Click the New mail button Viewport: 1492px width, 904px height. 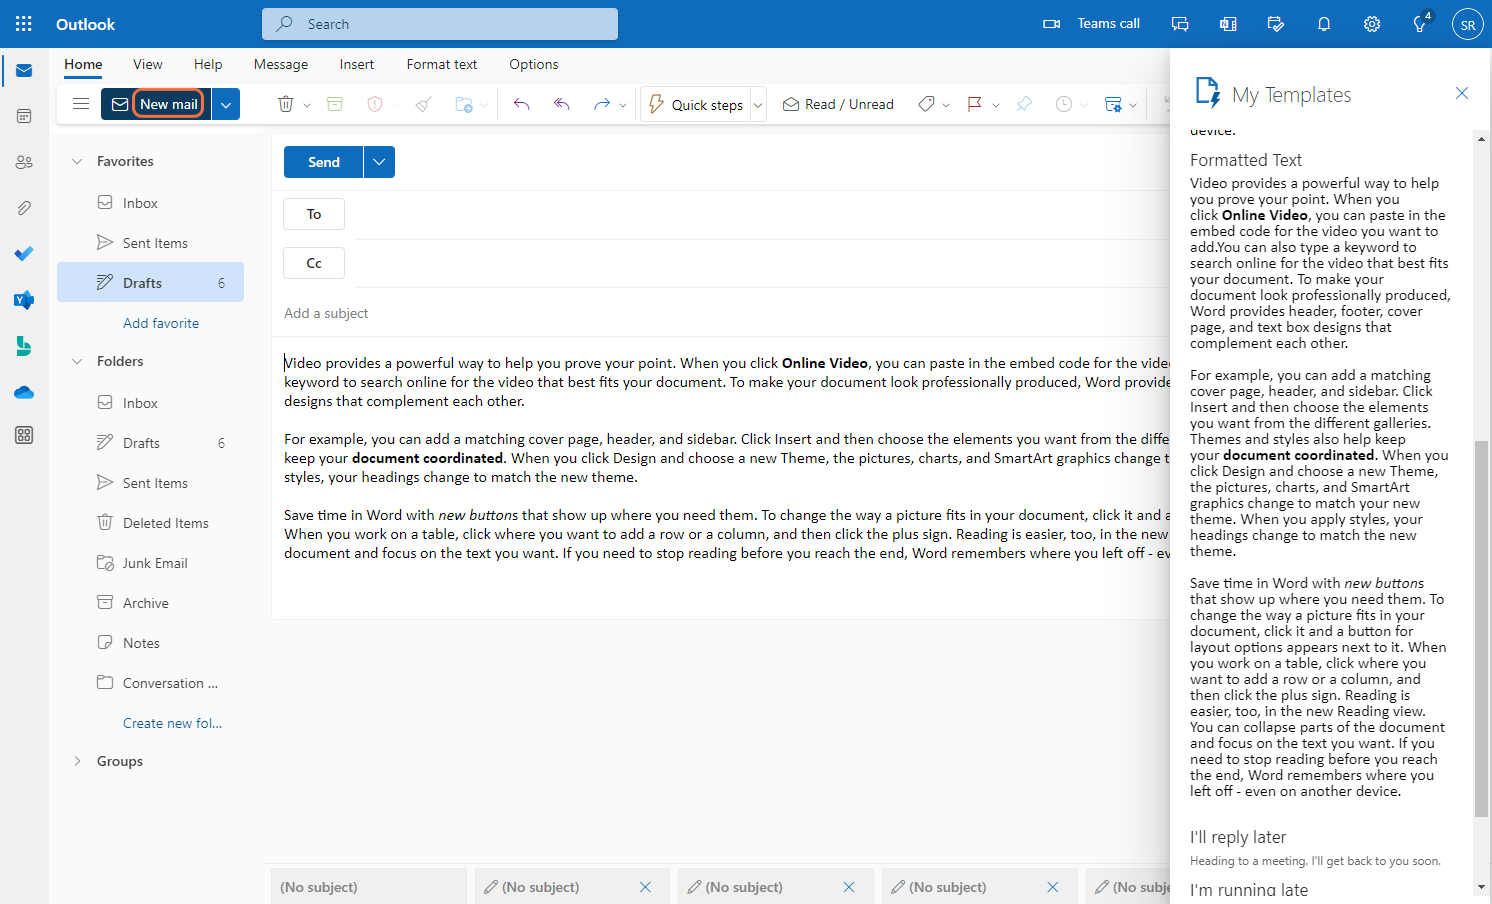coord(156,104)
